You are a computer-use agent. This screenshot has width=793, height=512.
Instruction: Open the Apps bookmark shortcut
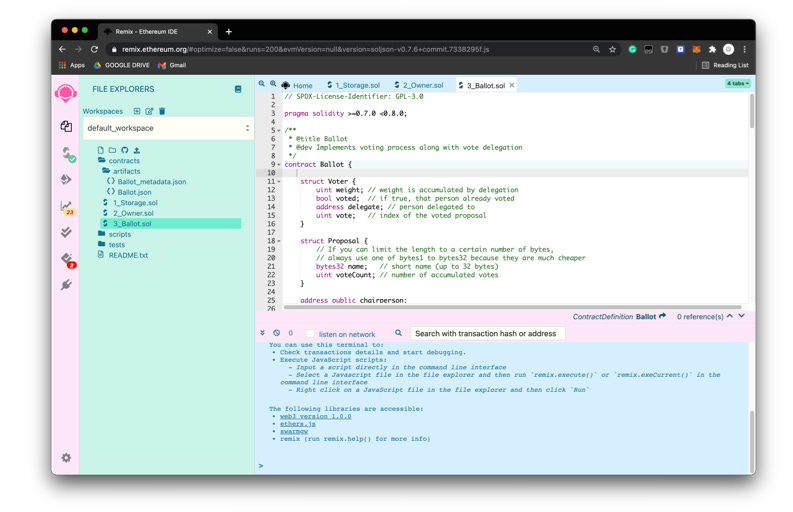coord(72,65)
